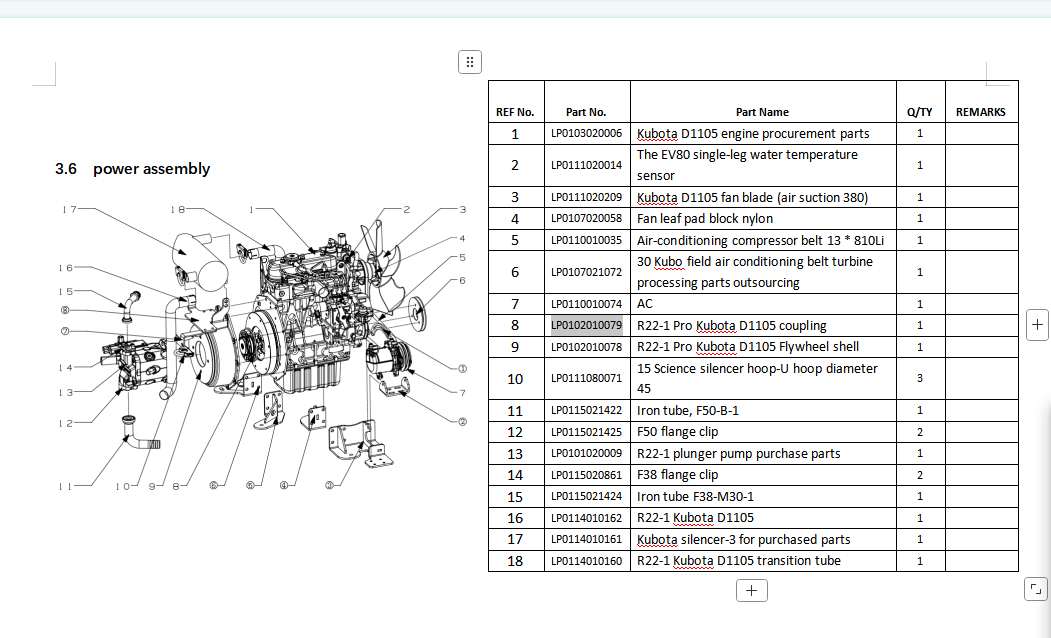This screenshot has height=638, width=1051.
Task: Click the table move handle icon
Action: point(470,62)
